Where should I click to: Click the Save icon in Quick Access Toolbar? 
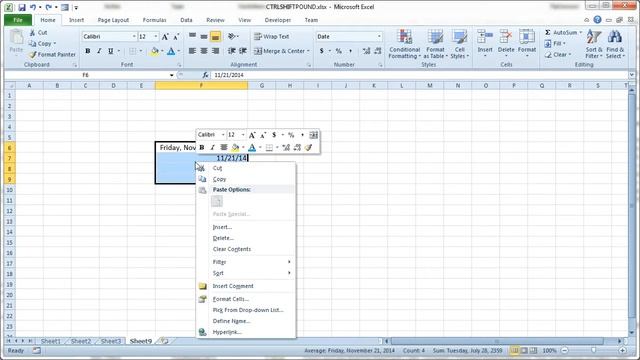point(22,7)
